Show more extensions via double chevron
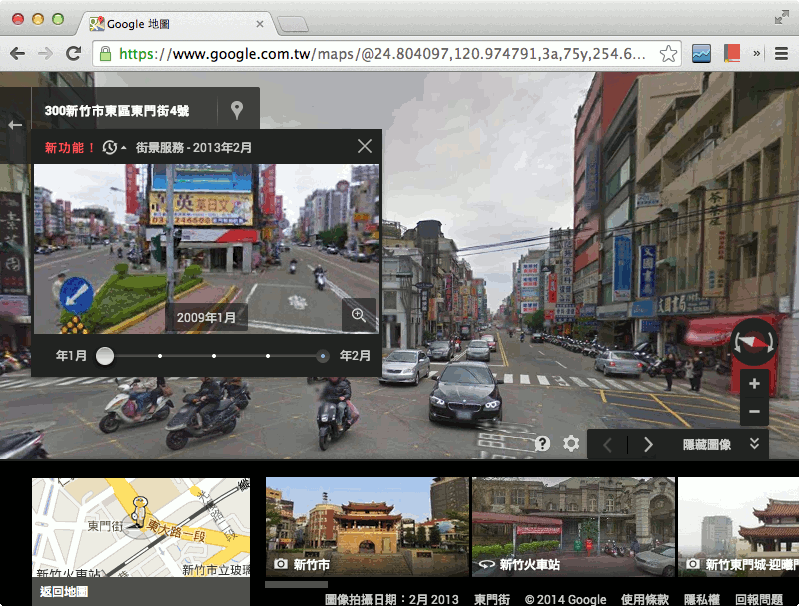 click(x=757, y=53)
